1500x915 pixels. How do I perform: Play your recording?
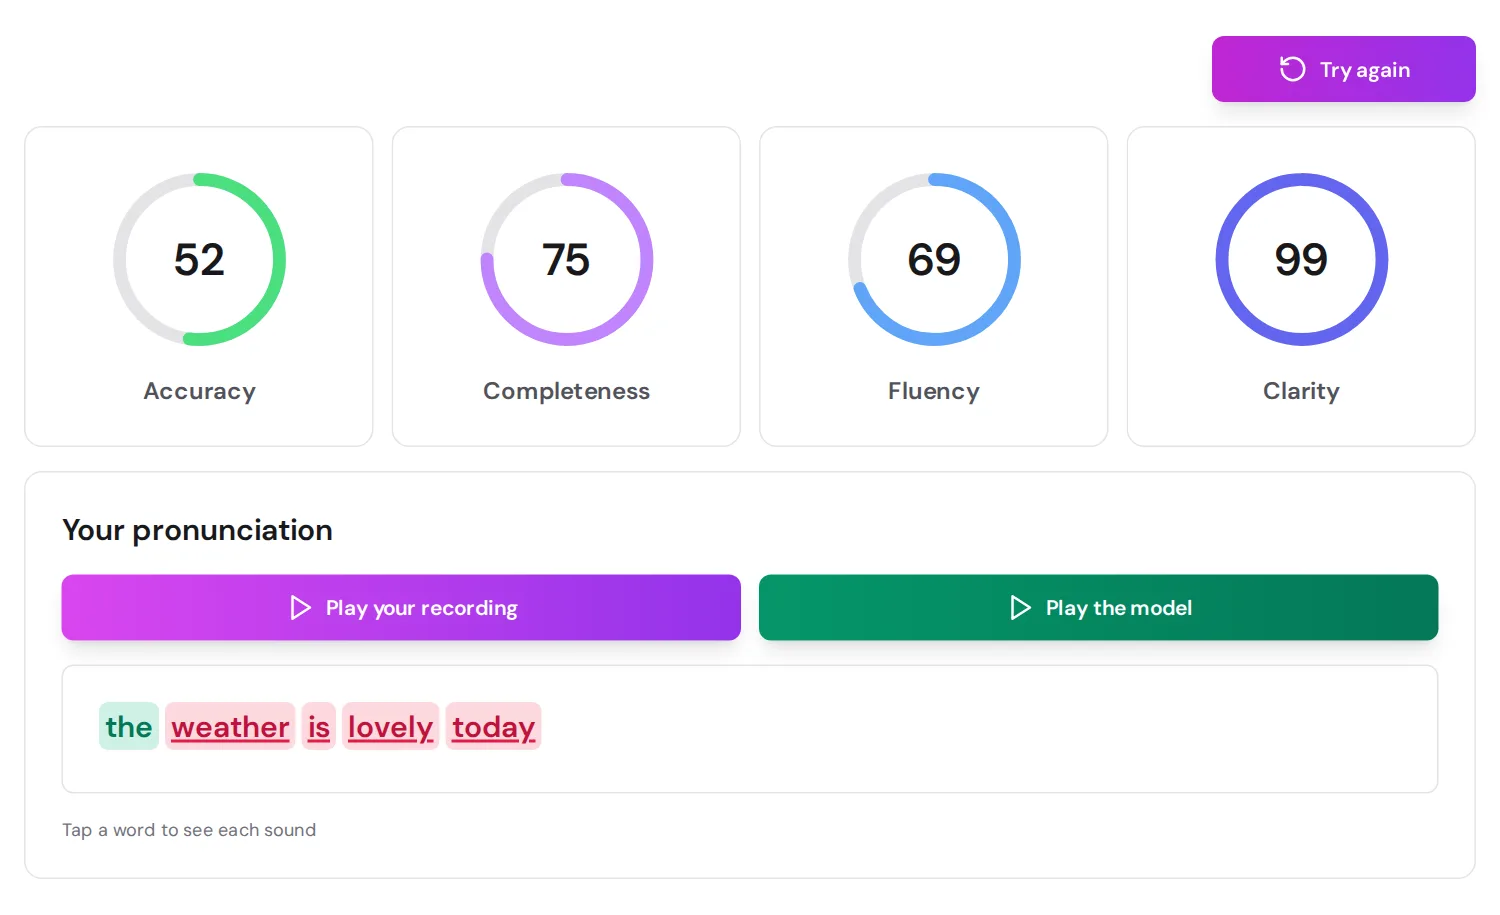pos(401,607)
